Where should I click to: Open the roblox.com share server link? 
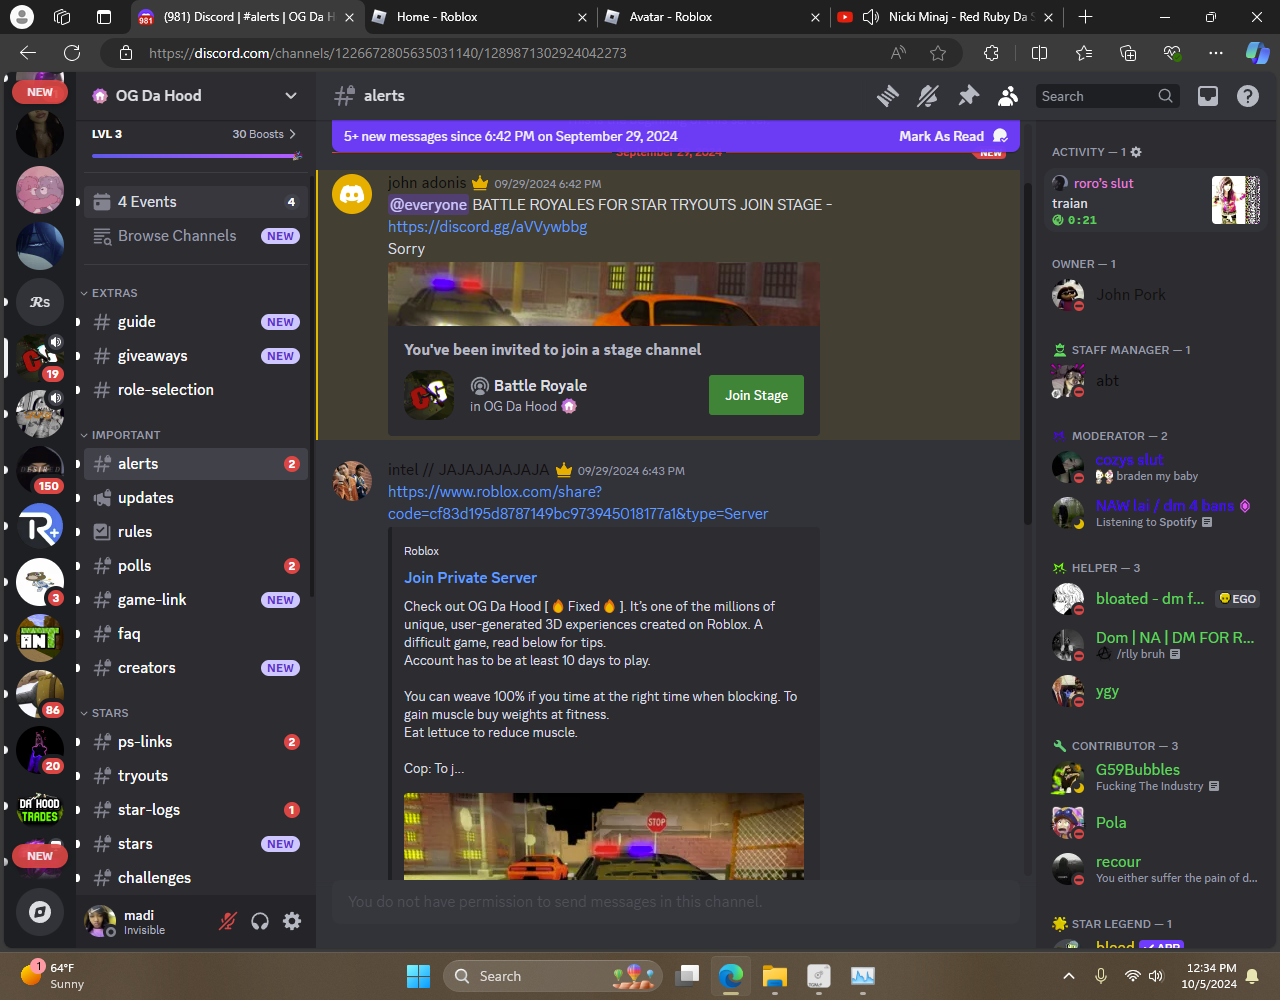(578, 503)
